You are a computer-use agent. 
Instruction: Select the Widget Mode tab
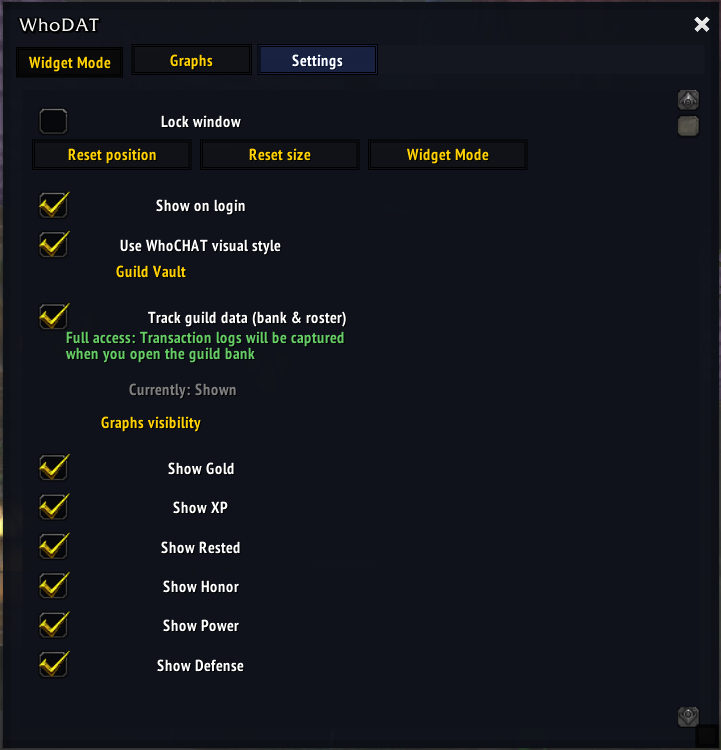(69, 63)
